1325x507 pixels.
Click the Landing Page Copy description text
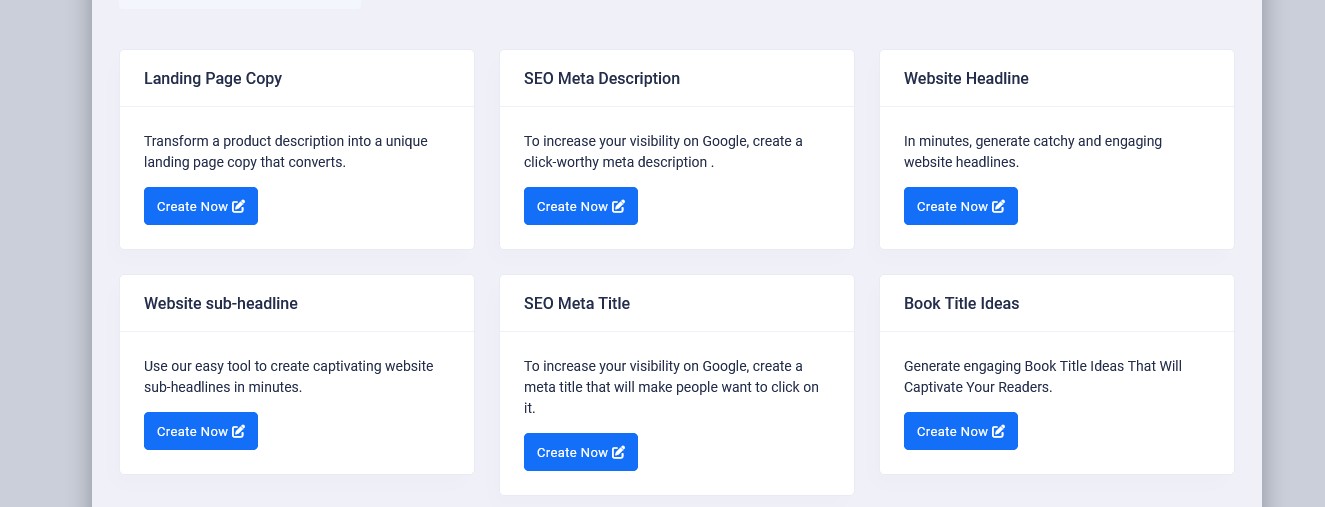(x=285, y=151)
